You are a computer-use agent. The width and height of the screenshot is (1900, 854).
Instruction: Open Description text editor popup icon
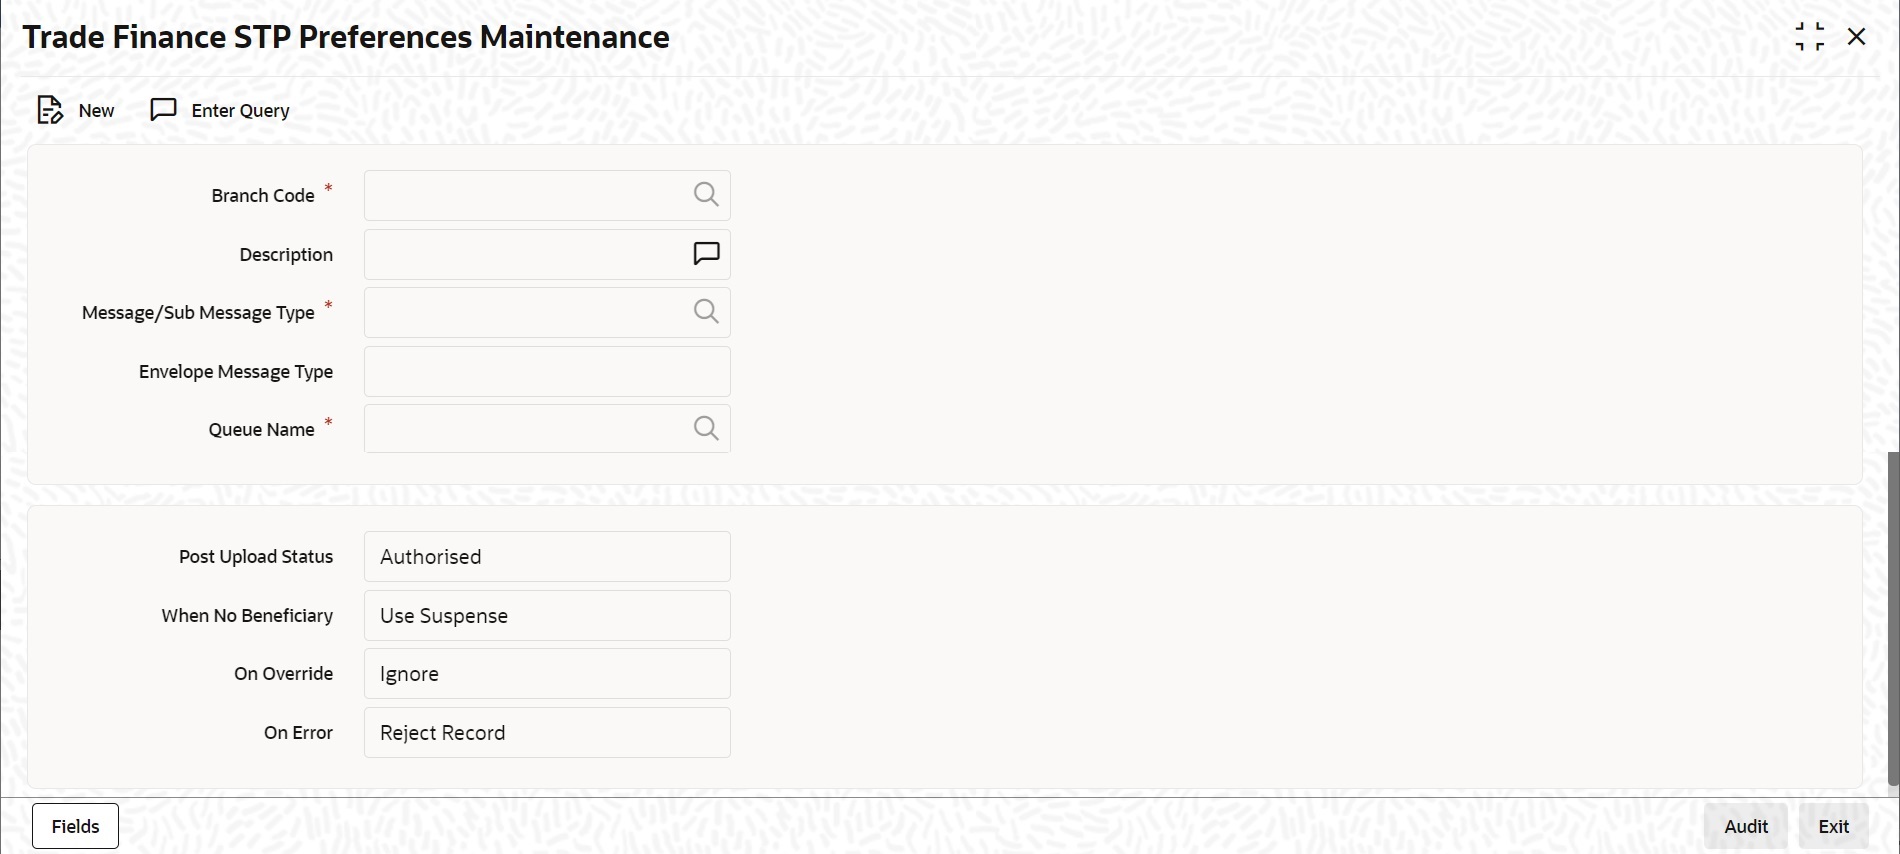tap(706, 254)
